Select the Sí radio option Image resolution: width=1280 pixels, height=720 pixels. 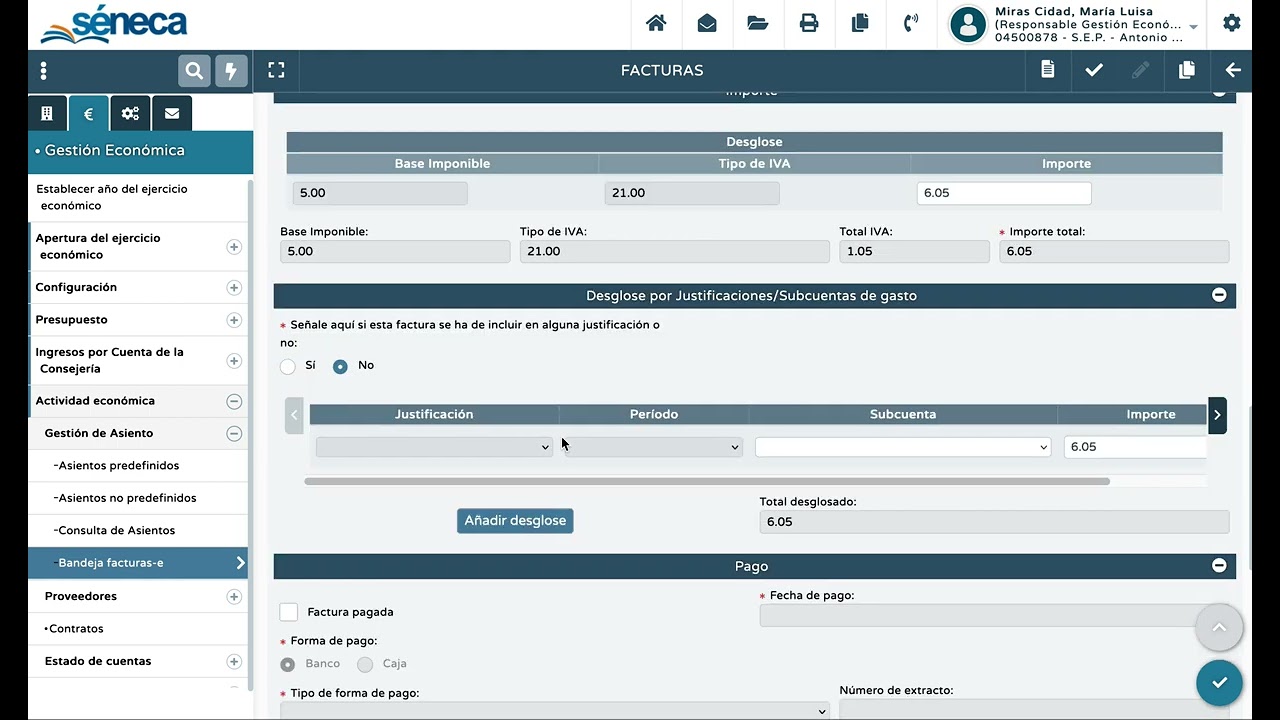288,366
